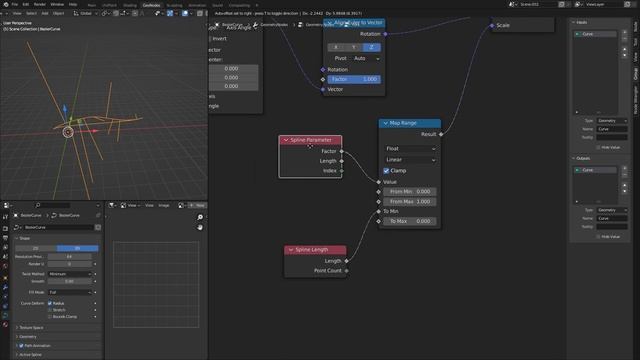Click the To Max value field
640x360 pixels.
[409, 221]
